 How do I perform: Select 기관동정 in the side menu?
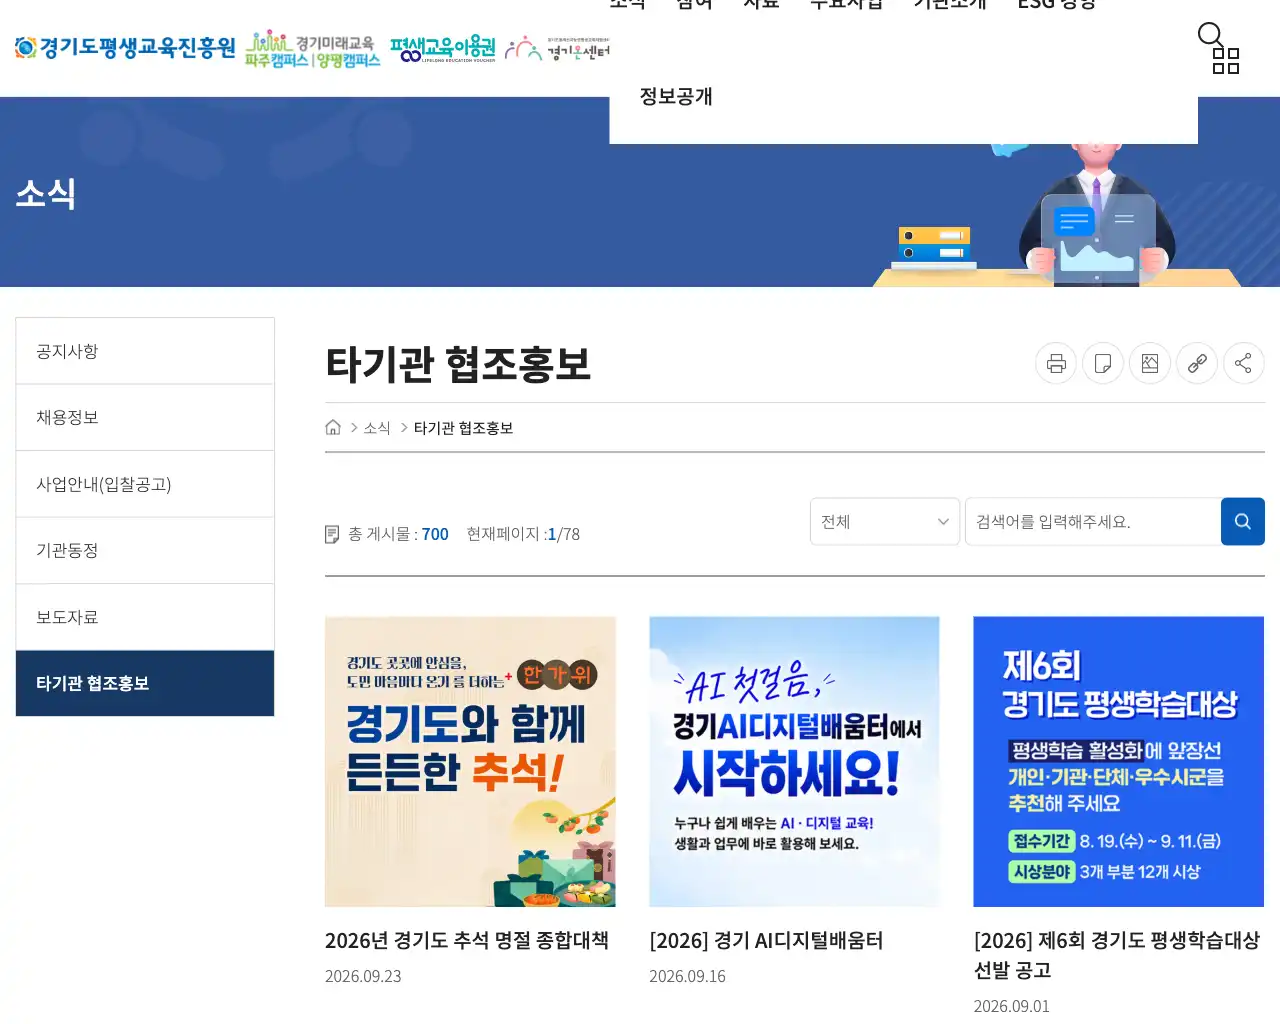[145, 550]
